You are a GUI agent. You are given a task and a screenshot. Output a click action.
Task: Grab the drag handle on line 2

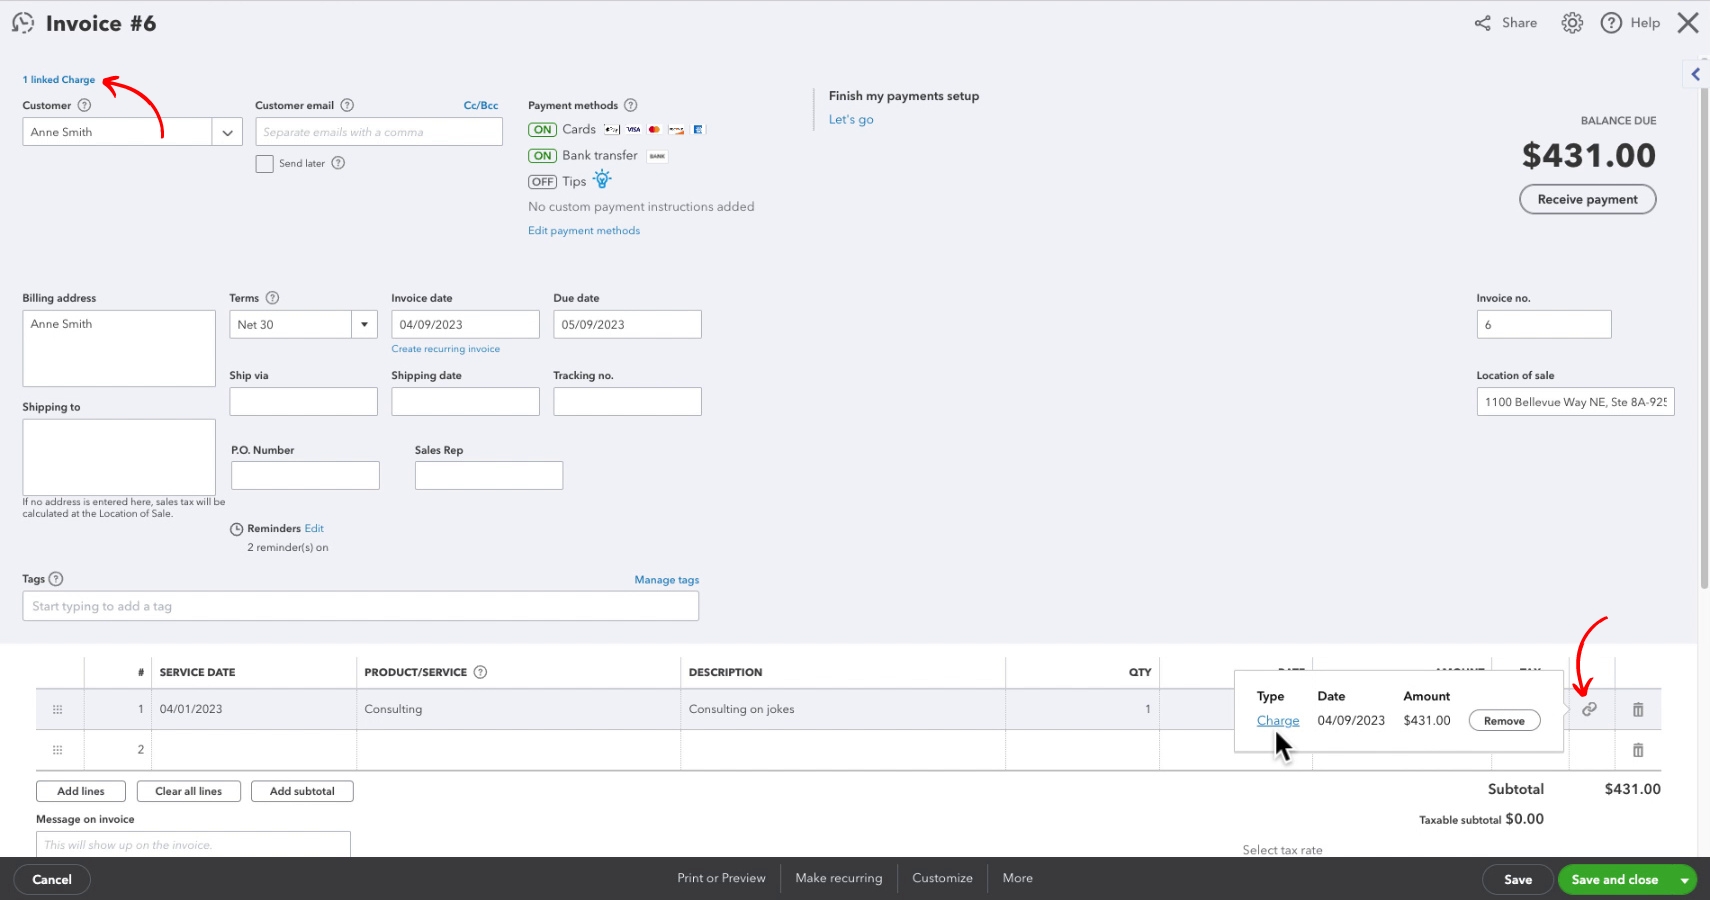57,750
